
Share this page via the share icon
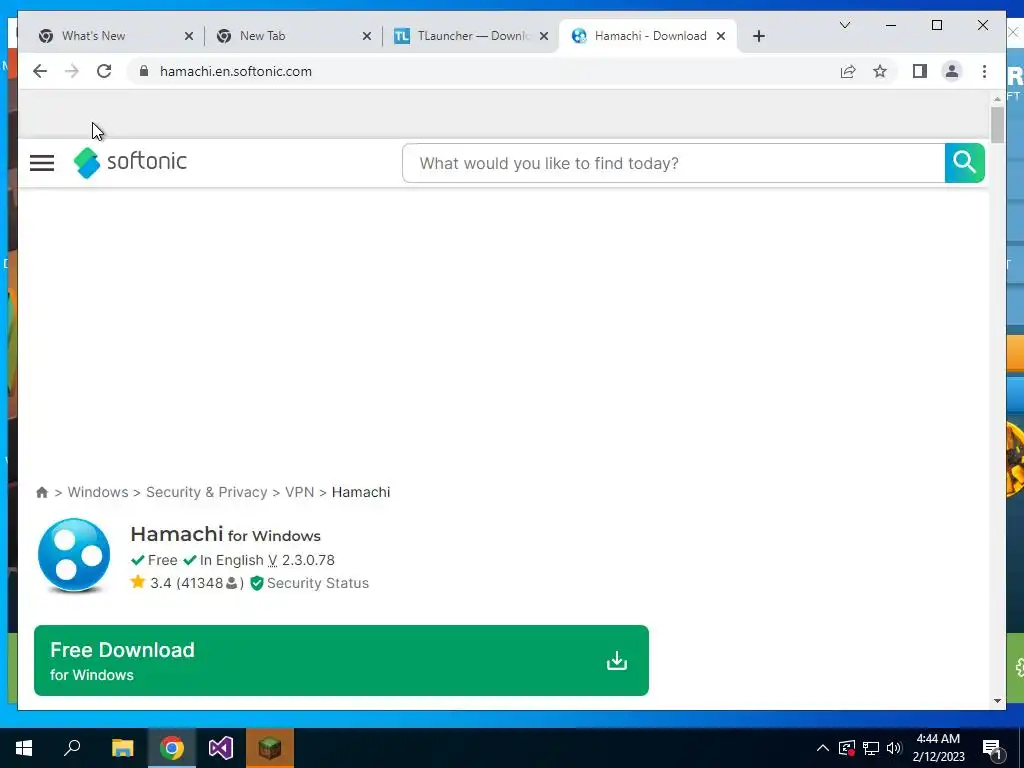[848, 71]
